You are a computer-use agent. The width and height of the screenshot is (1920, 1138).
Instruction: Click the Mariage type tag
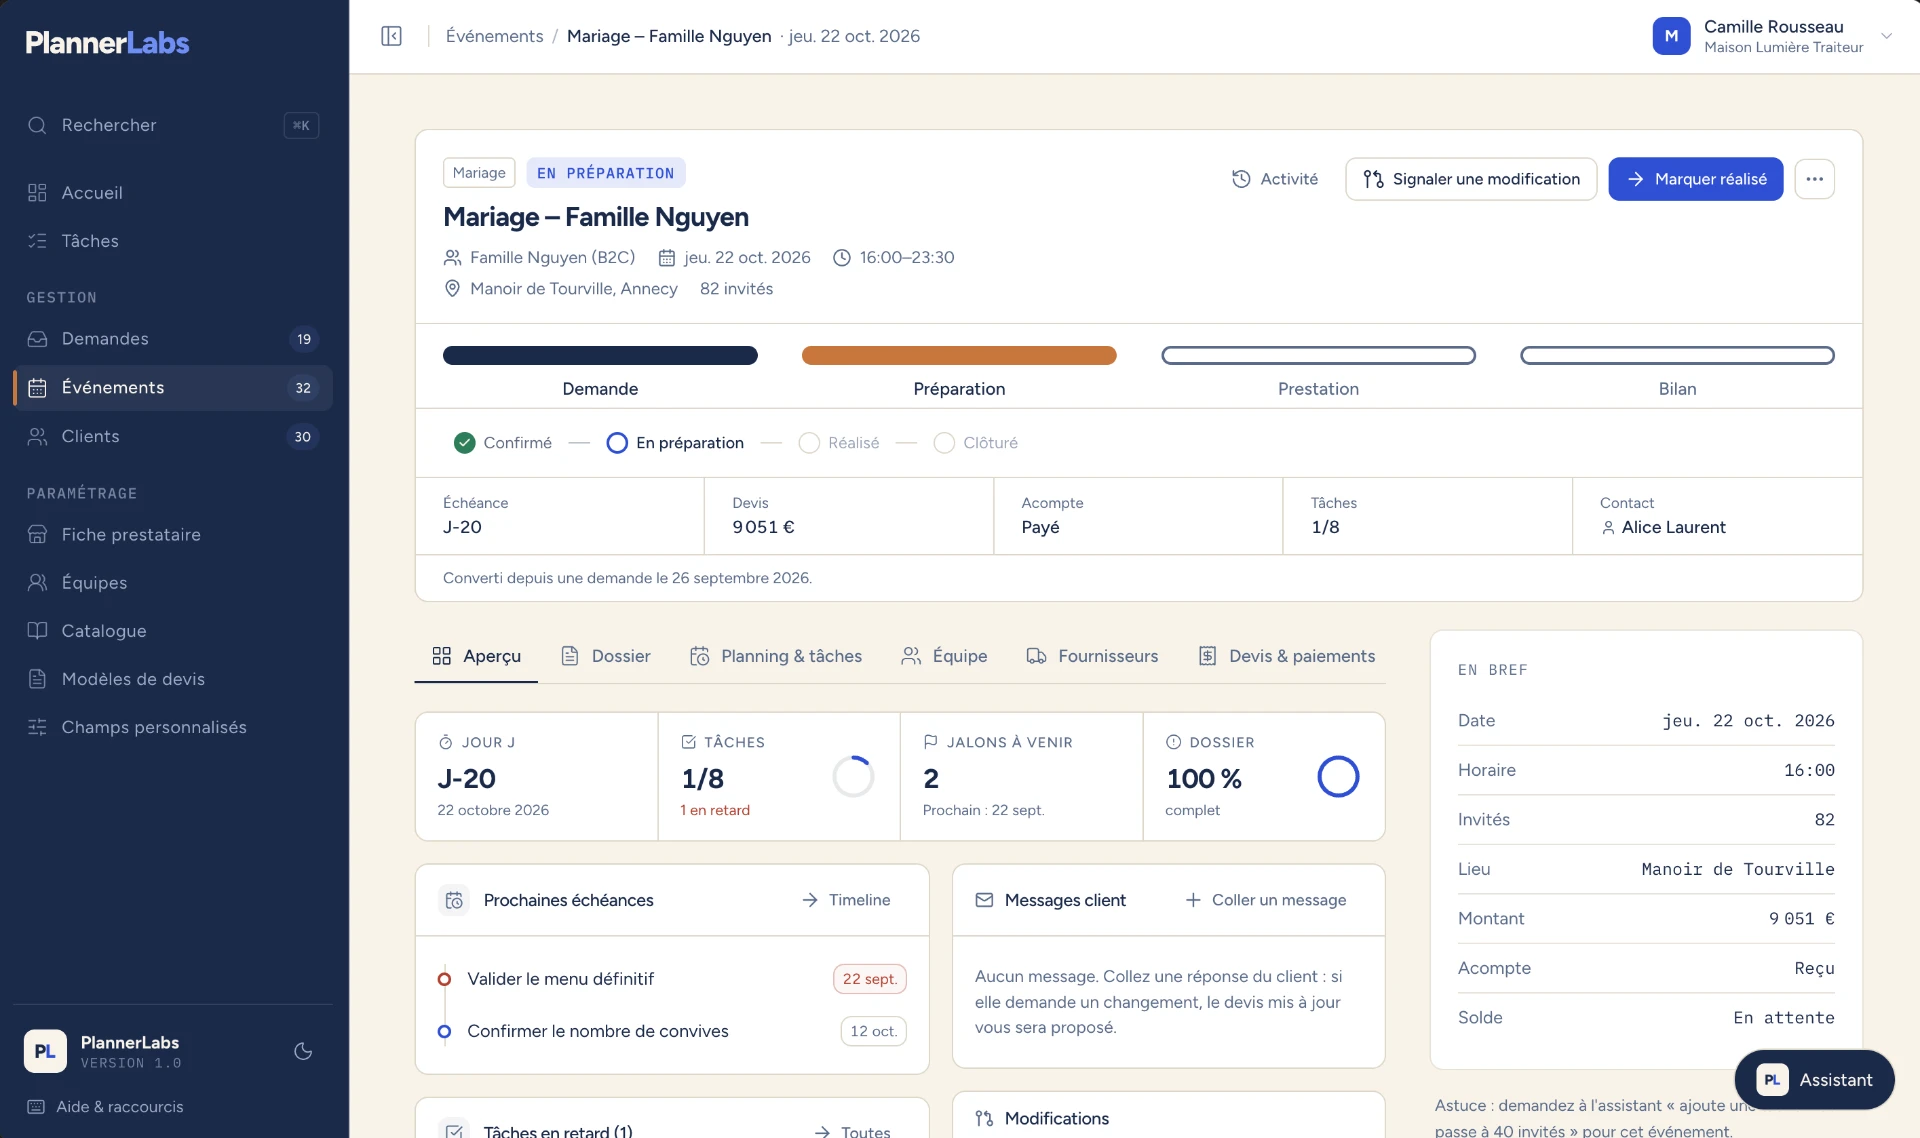coord(479,173)
